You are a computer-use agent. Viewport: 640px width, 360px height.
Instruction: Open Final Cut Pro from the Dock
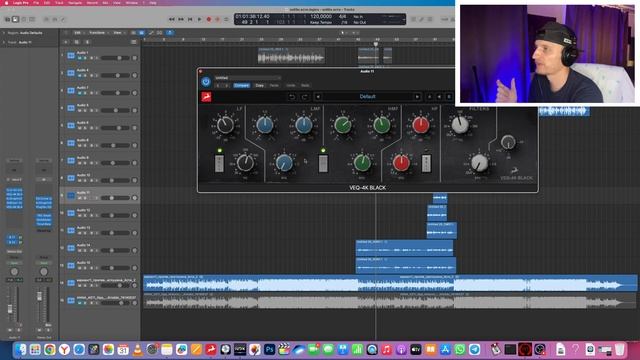(284, 349)
